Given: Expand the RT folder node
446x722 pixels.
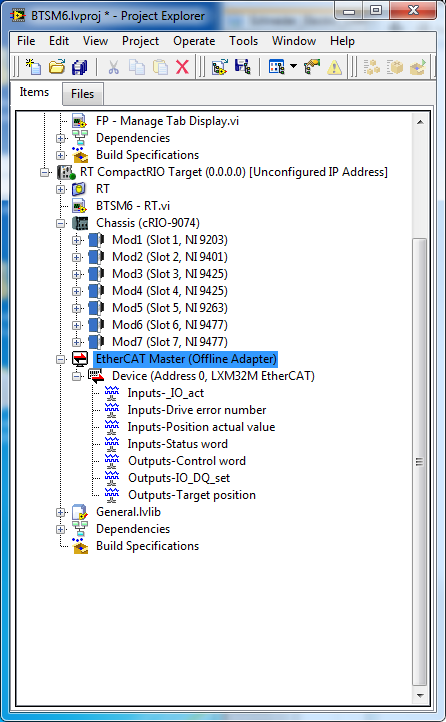Looking at the screenshot, I should [x=60, y=190].
